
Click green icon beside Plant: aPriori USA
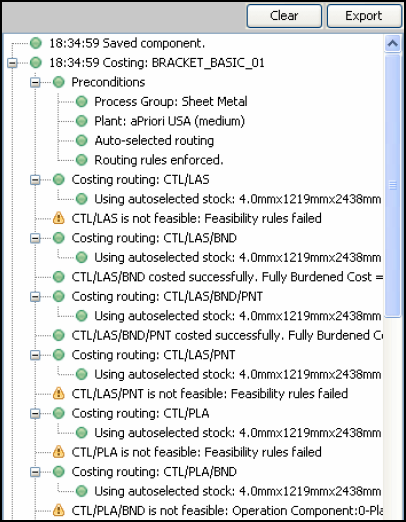point(81,121)
